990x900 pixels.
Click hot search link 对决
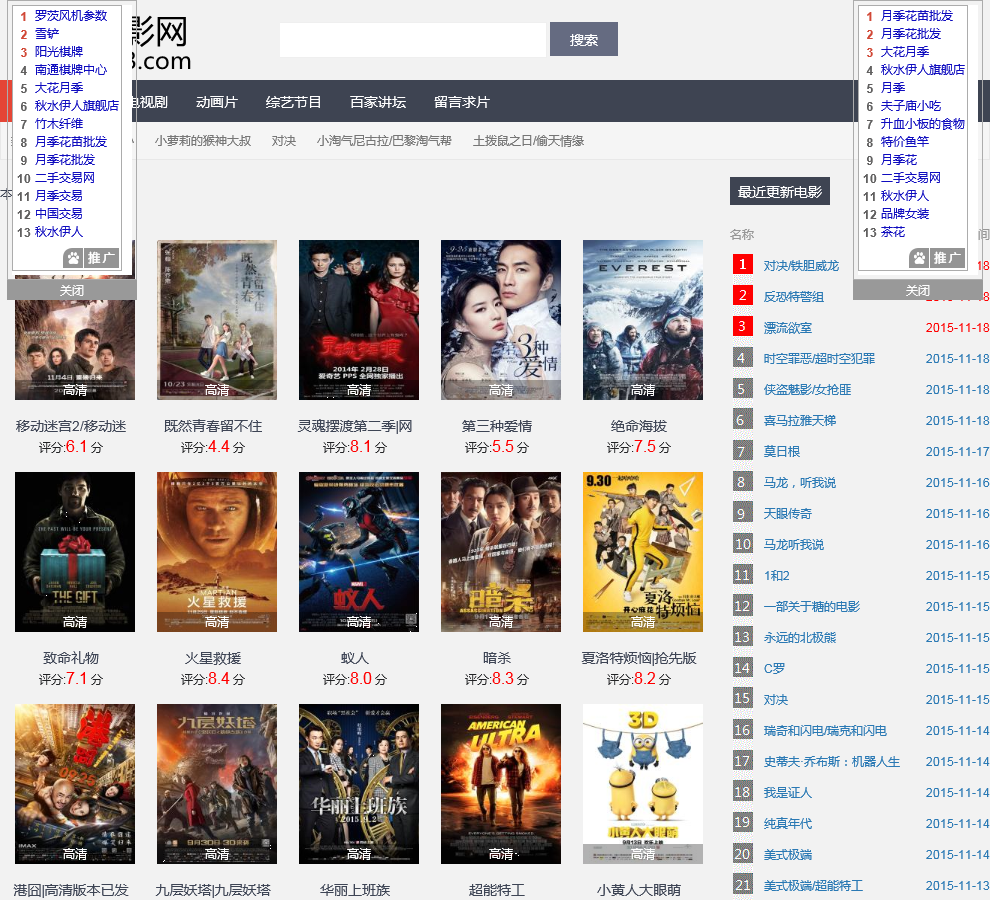coord(283,141)
